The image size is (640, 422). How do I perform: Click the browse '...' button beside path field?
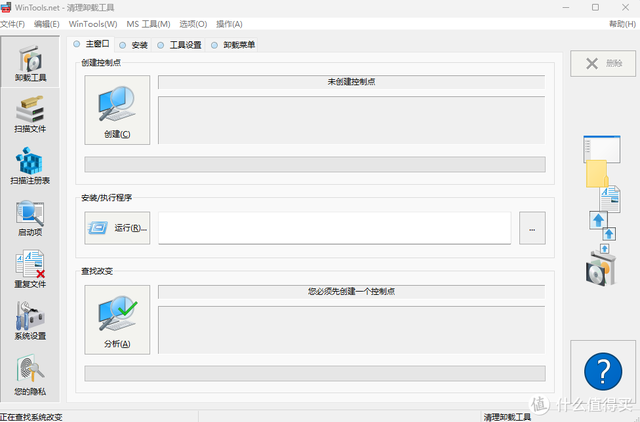click(x=532, y=228)
